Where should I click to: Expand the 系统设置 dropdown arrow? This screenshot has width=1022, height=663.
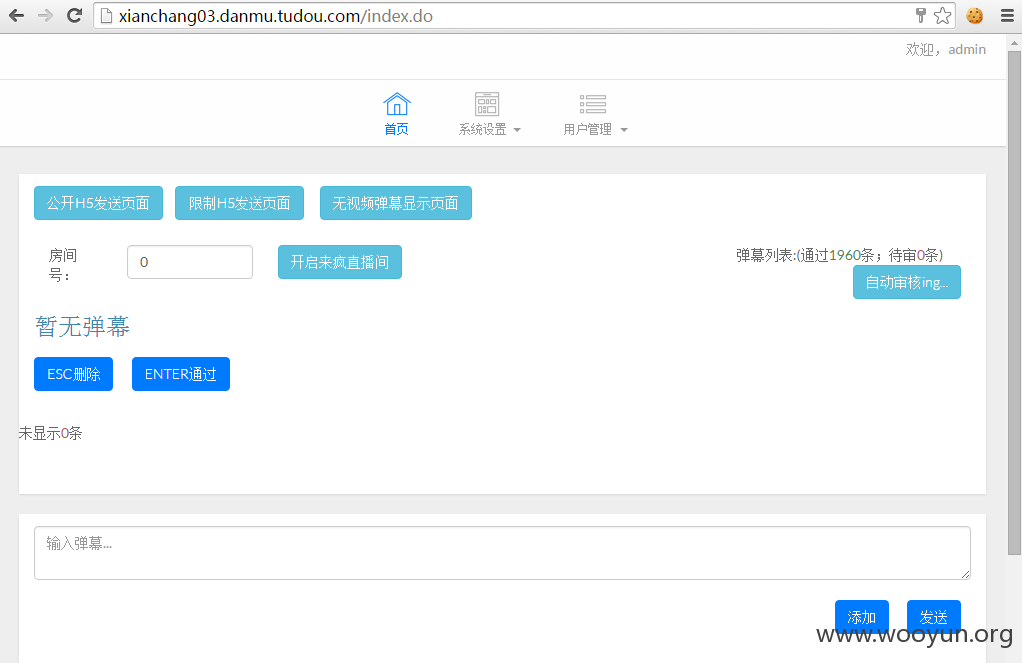(x=517, y=130)
